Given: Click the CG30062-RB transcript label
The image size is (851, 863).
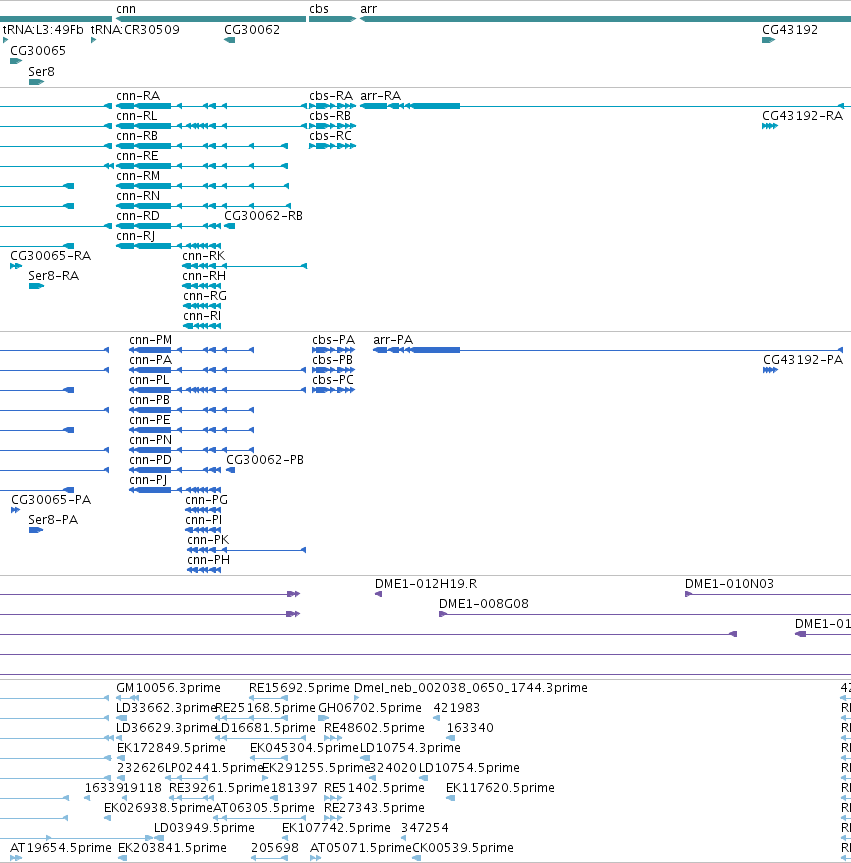Looking at the screenshot, I should [x=264, y=216].
